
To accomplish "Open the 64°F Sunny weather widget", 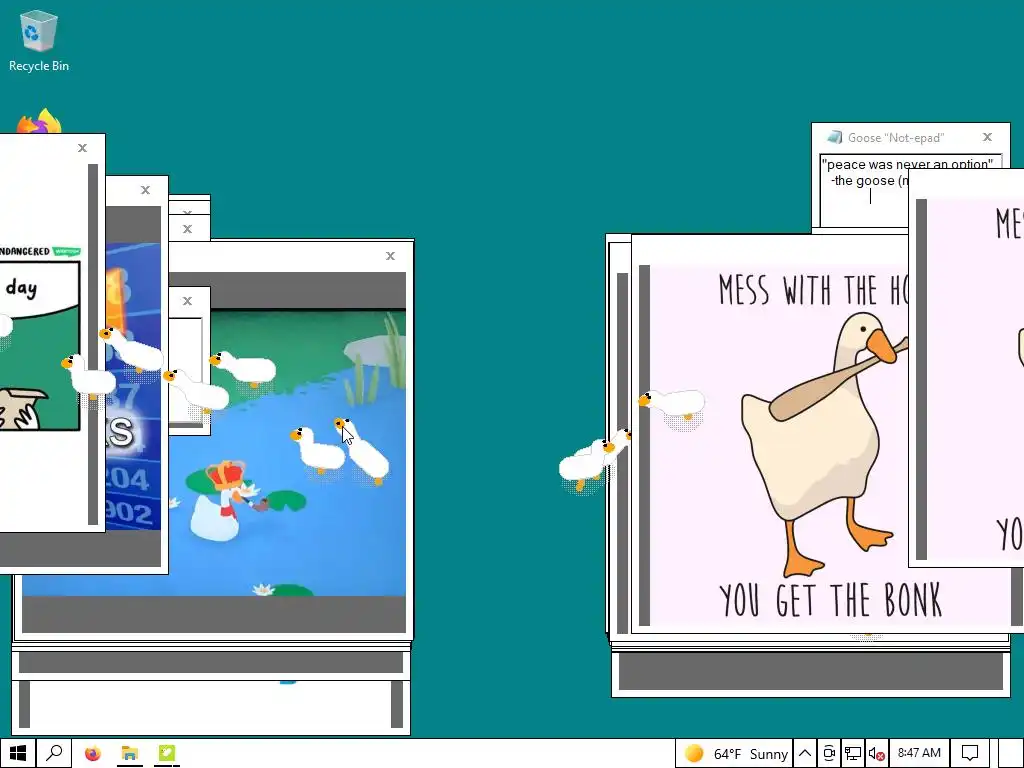I will [x=733, y=754].
